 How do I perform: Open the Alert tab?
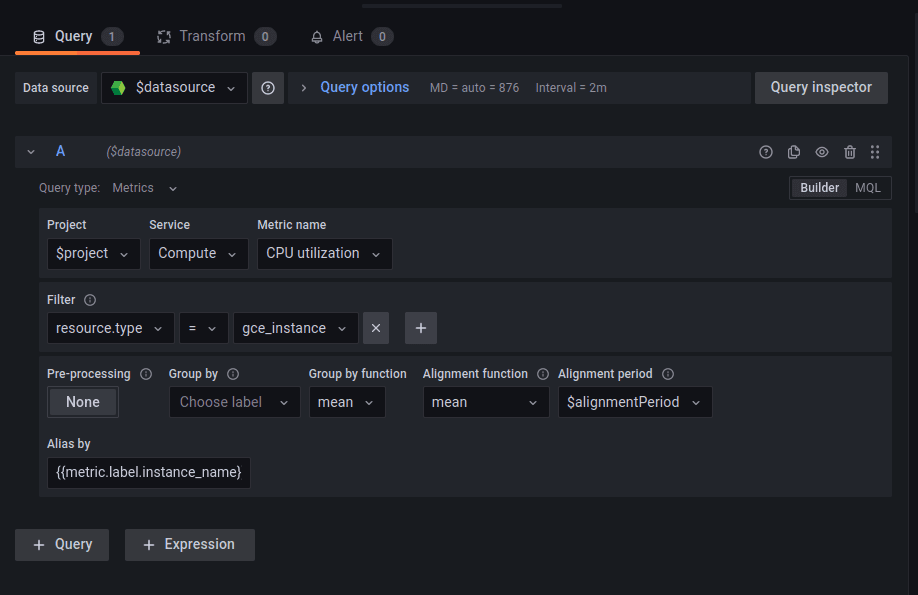pos(351,35)
